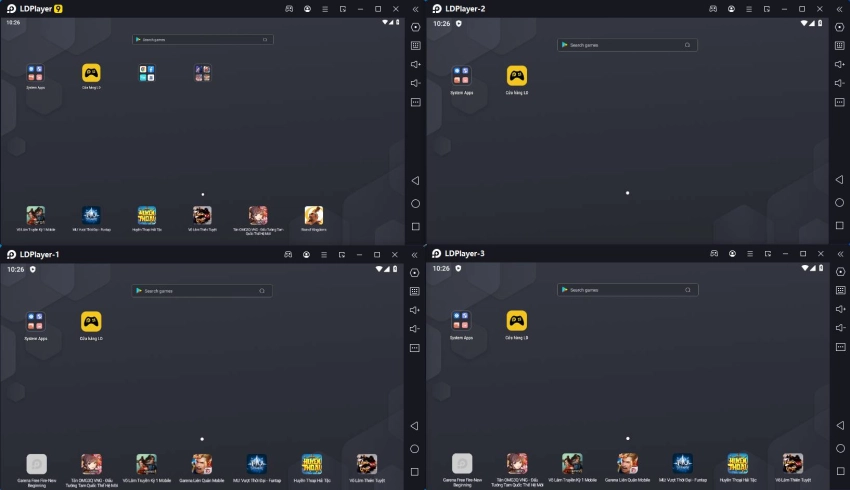Increase volume in LDPlayer-2 sidebar
This screenshot has height=490, width=850.
840,64
